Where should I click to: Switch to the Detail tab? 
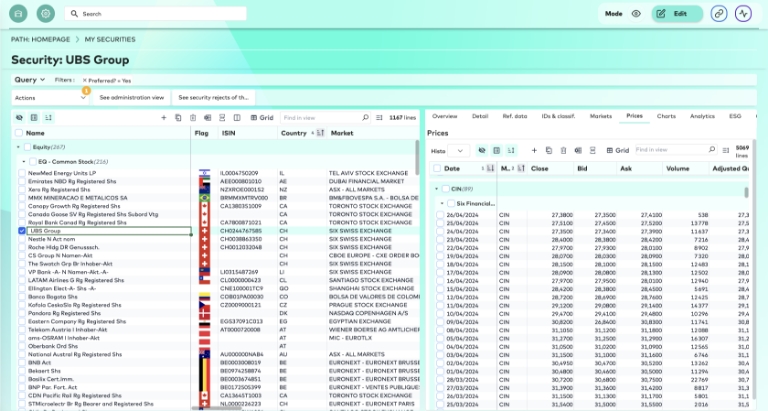click(x=480, y=116)
